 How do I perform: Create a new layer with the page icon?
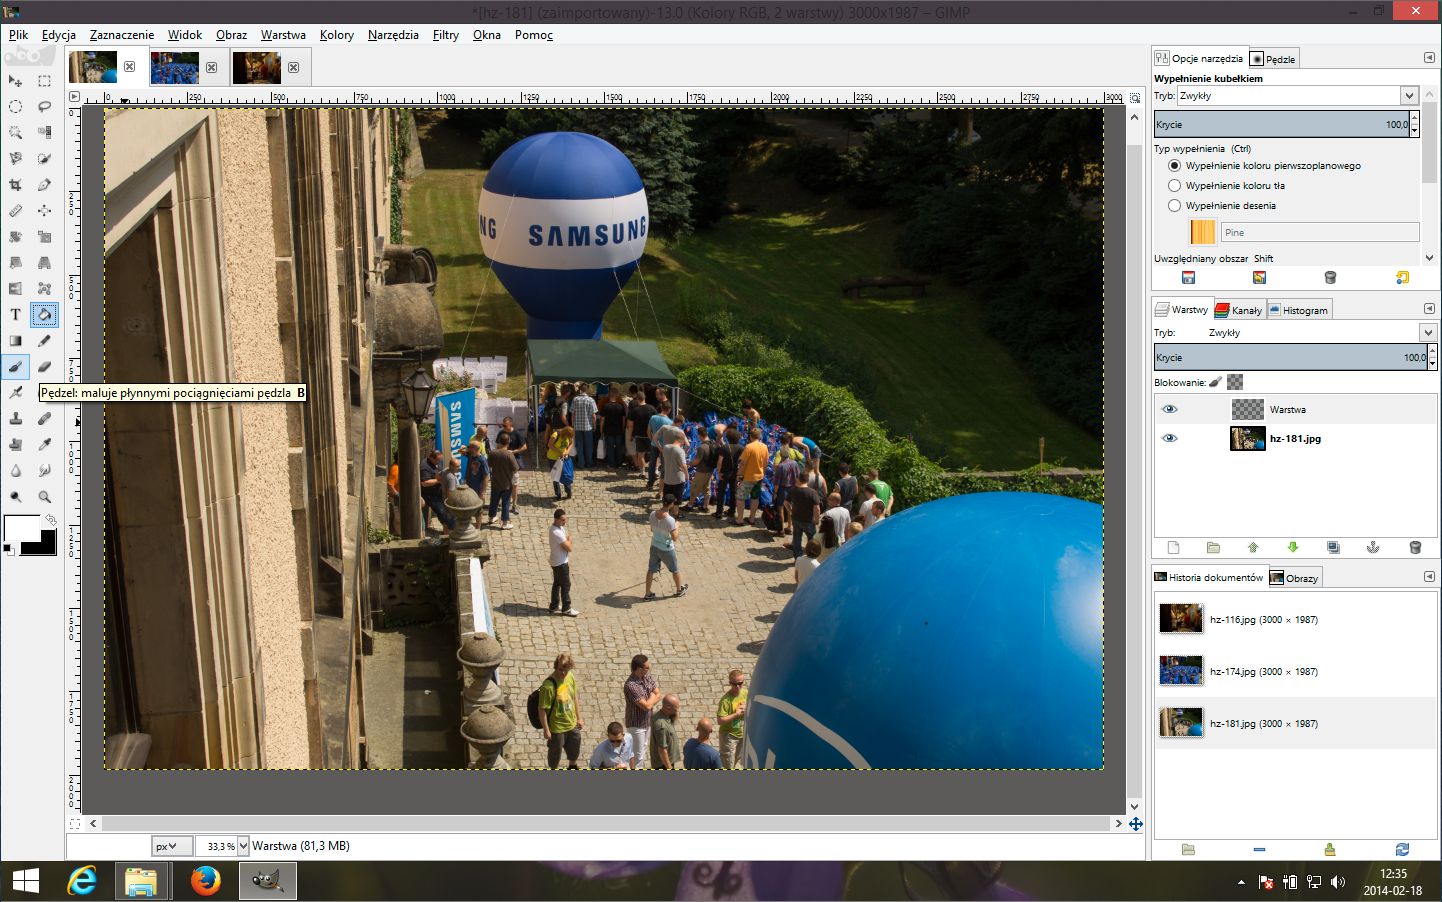1174,548
